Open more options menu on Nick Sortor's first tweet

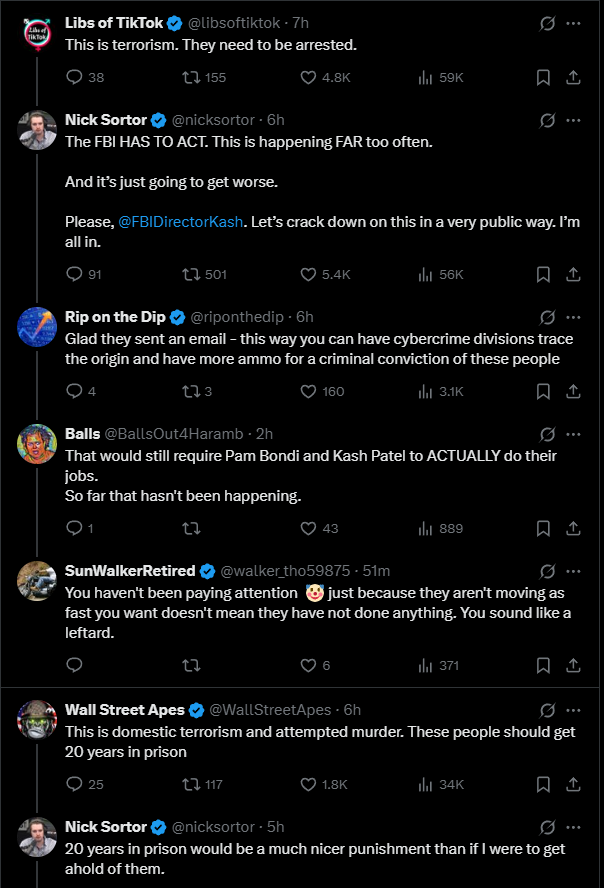tap(573, 120)
